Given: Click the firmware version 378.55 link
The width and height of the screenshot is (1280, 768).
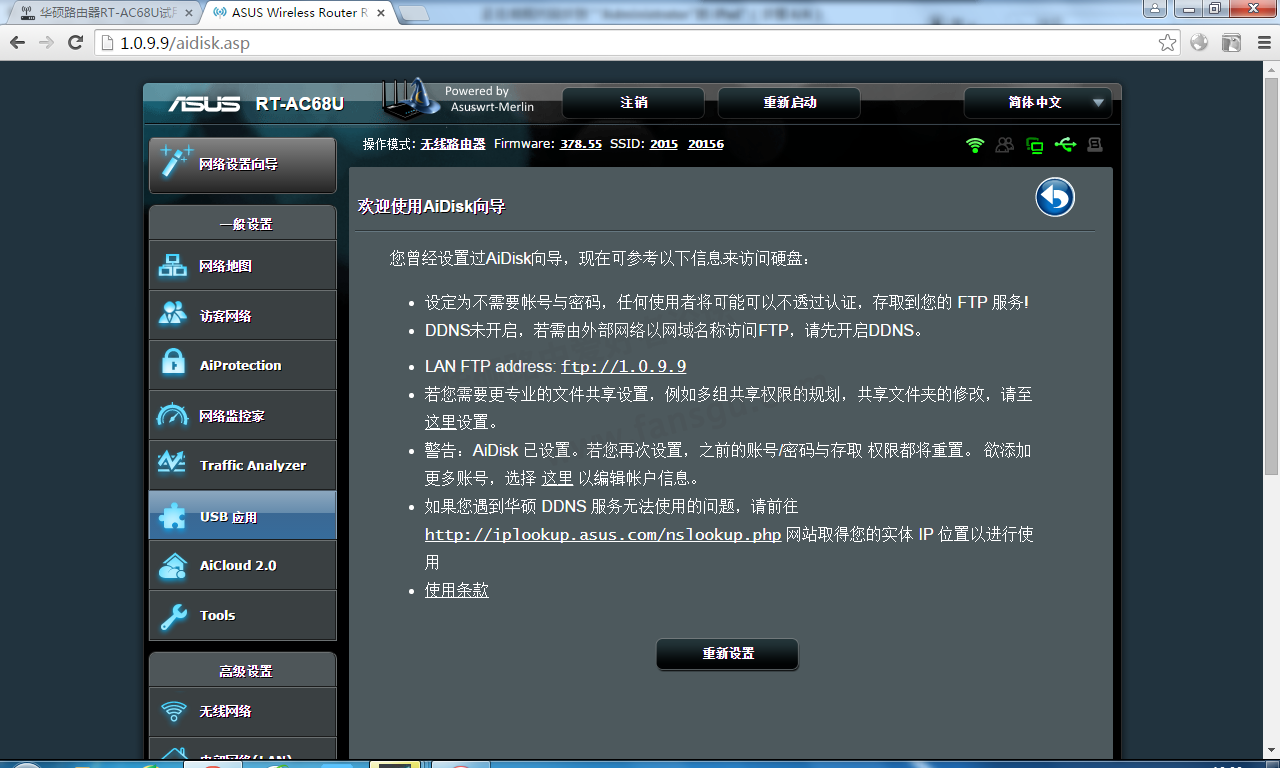Looking at the screenshot, I should point(581,144).
